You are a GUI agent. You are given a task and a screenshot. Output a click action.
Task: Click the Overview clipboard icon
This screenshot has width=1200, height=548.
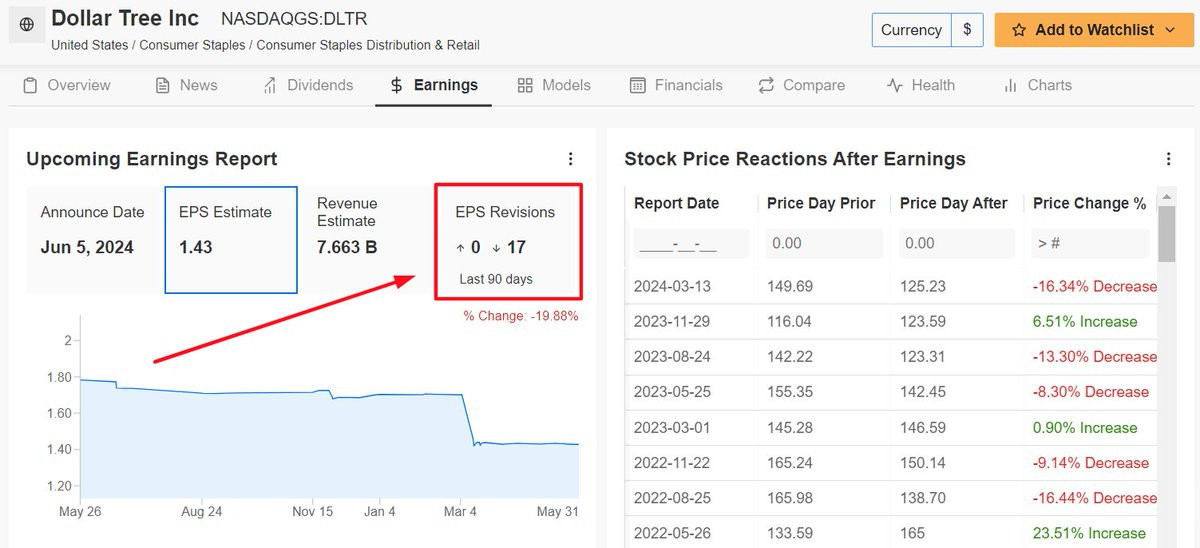click(x=31, y=85)
